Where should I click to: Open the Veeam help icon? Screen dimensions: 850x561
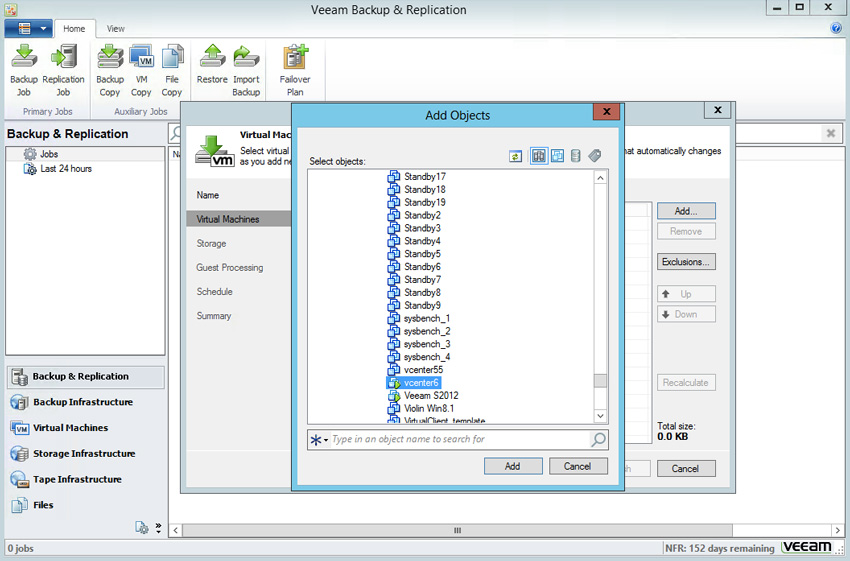tap(835, 28)
